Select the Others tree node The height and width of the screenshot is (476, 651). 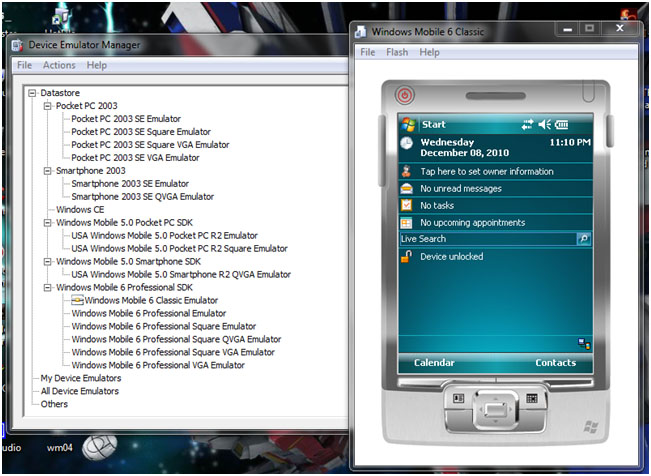[54, 404]
